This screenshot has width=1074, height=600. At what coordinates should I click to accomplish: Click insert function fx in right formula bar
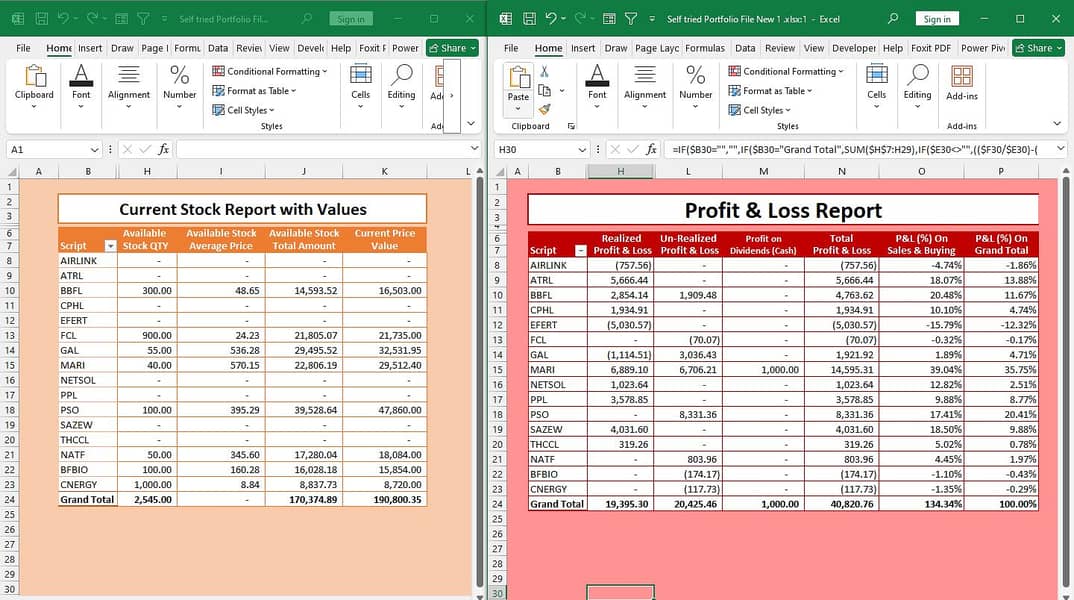[x=651, y=149]
